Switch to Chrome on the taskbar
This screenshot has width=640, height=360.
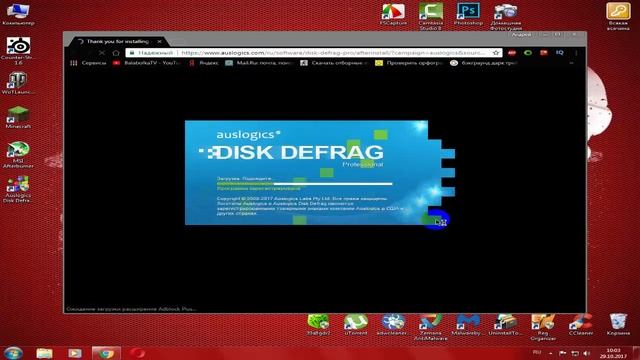(106, 353)
